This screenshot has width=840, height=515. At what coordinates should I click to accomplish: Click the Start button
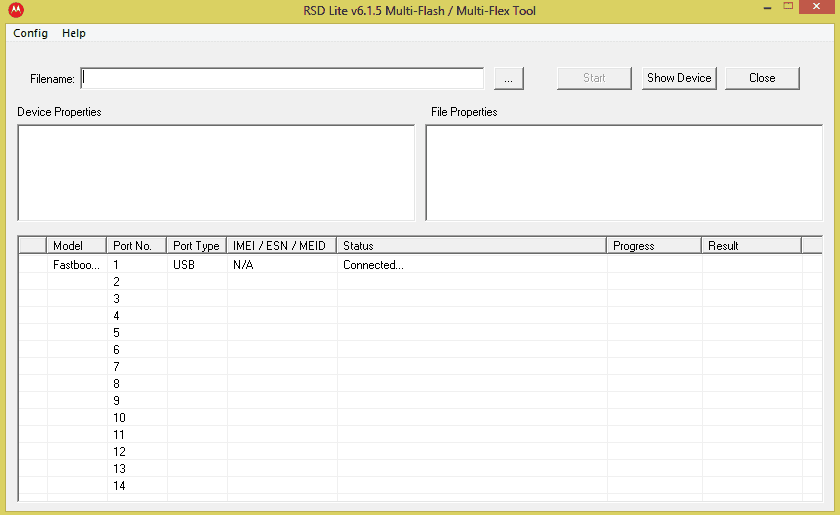594,78
